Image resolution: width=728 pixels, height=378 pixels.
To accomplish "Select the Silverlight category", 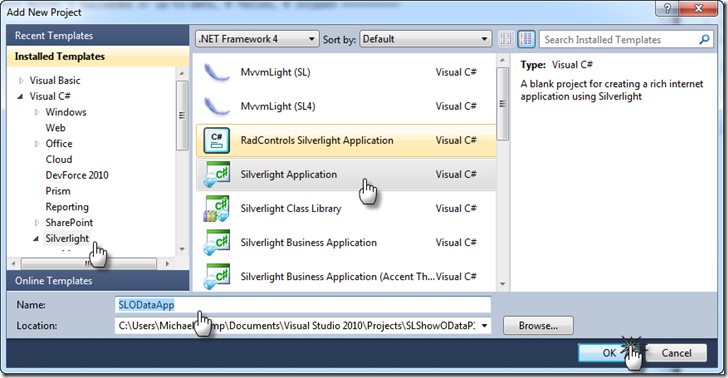I will (x=67, y=238).
